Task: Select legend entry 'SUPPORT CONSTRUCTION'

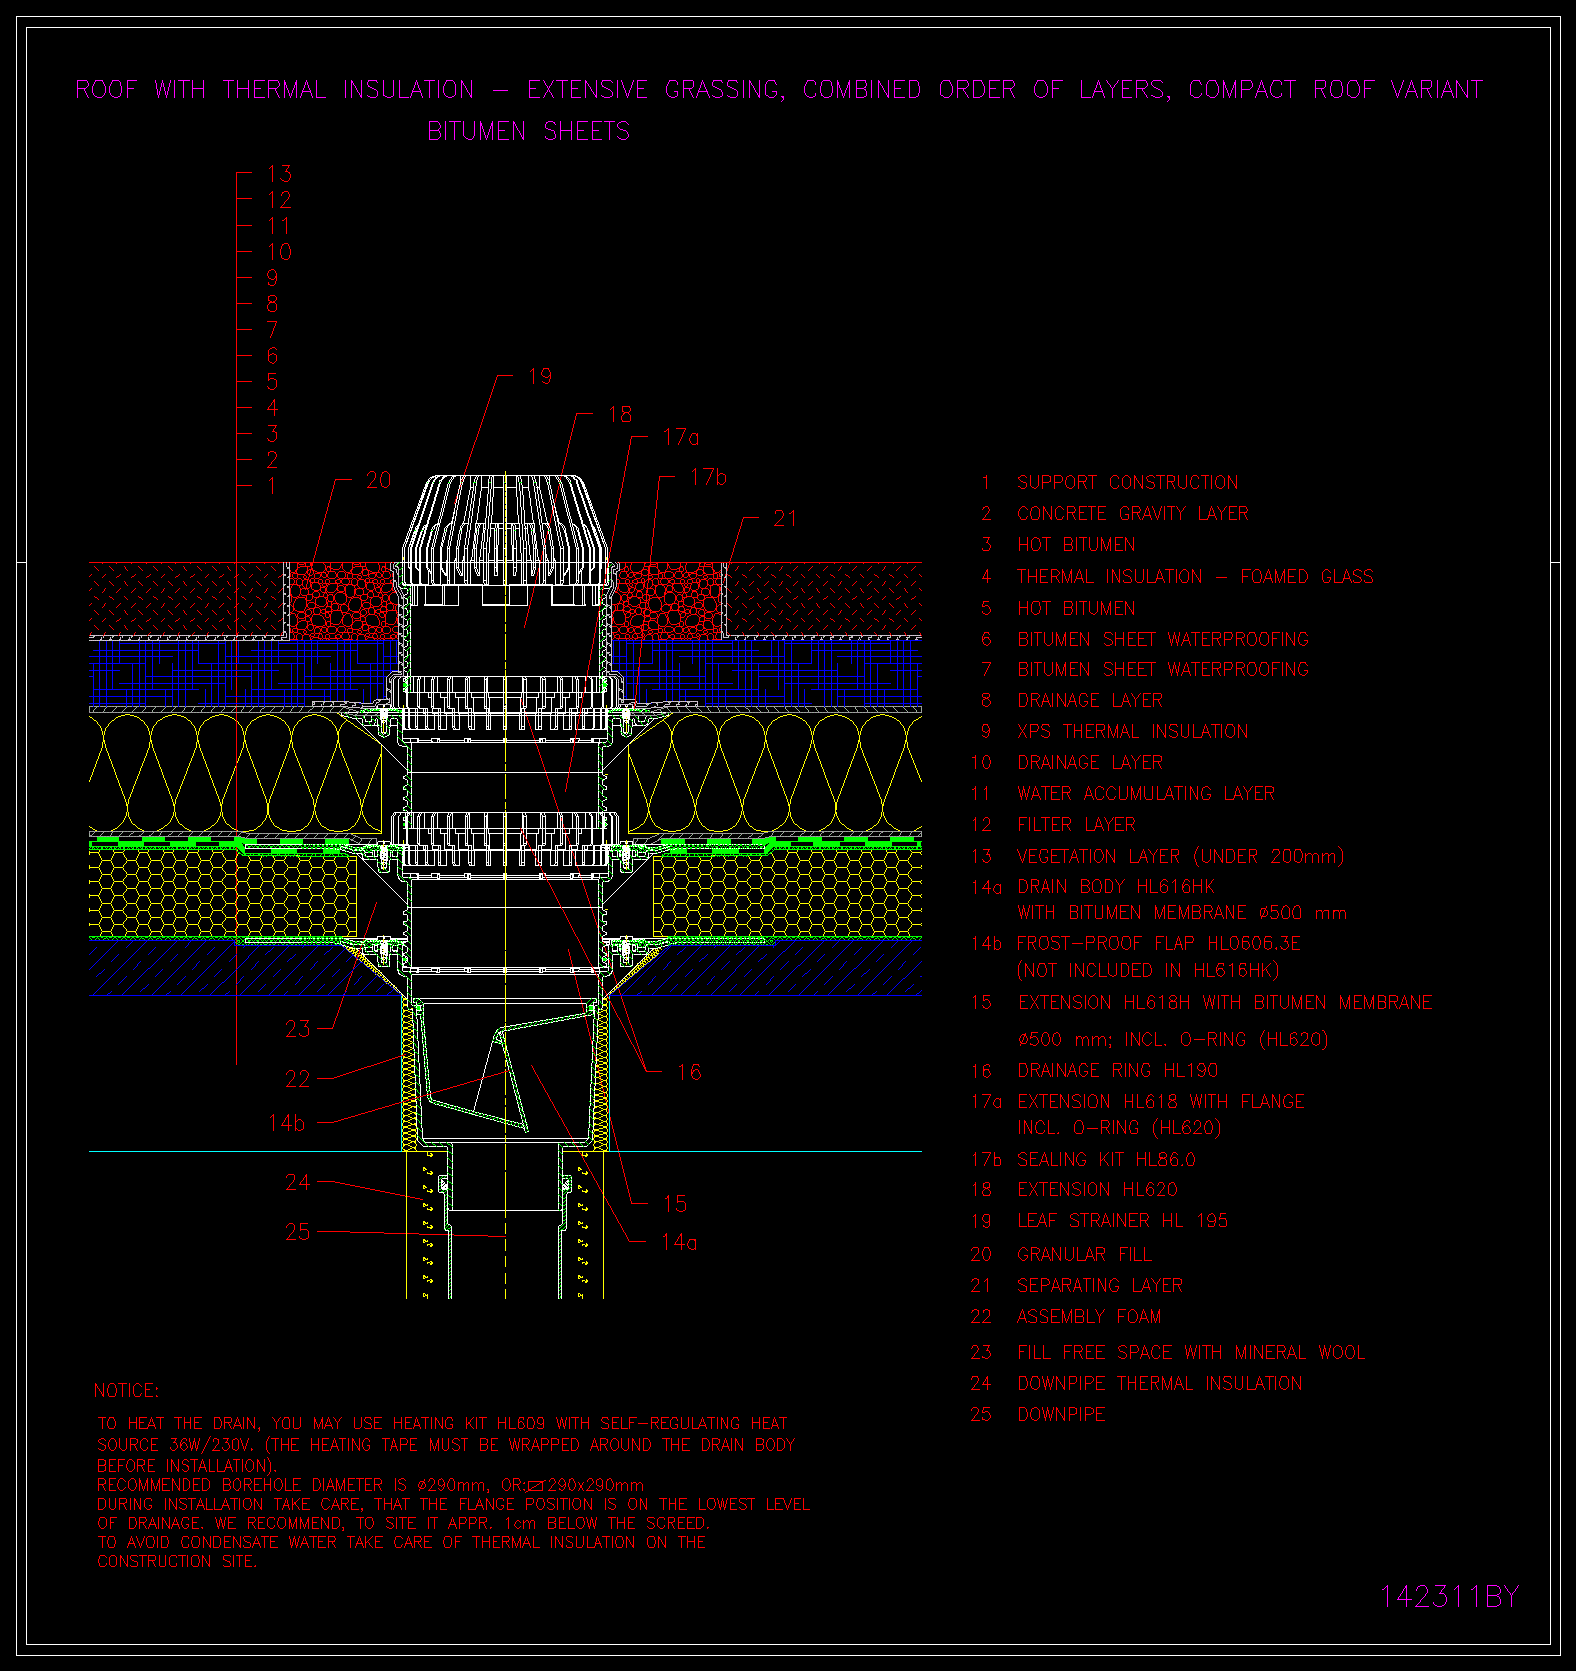Action: pyautogui.click(x=1127, y=483)
